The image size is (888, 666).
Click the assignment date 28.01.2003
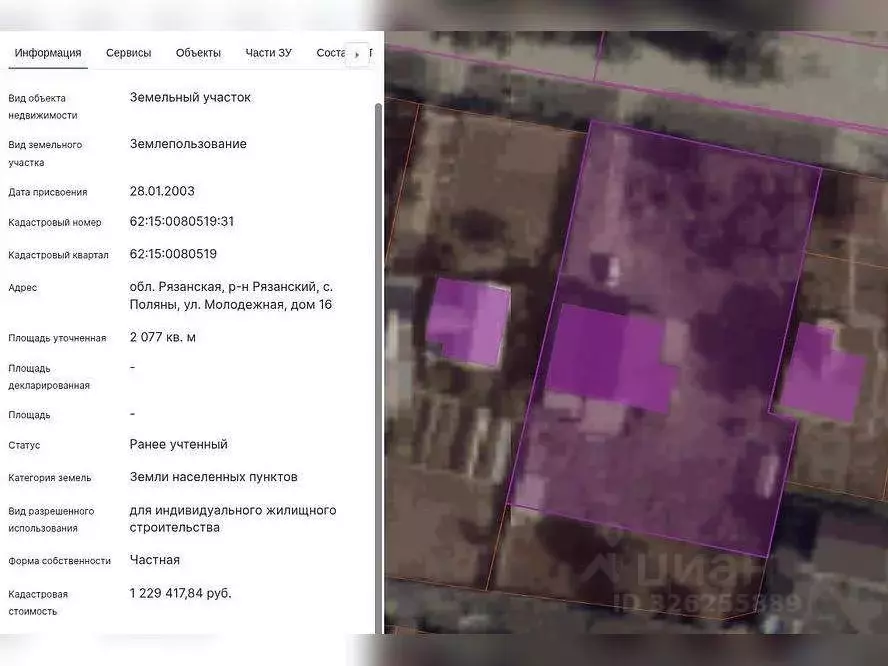(162, 191)
